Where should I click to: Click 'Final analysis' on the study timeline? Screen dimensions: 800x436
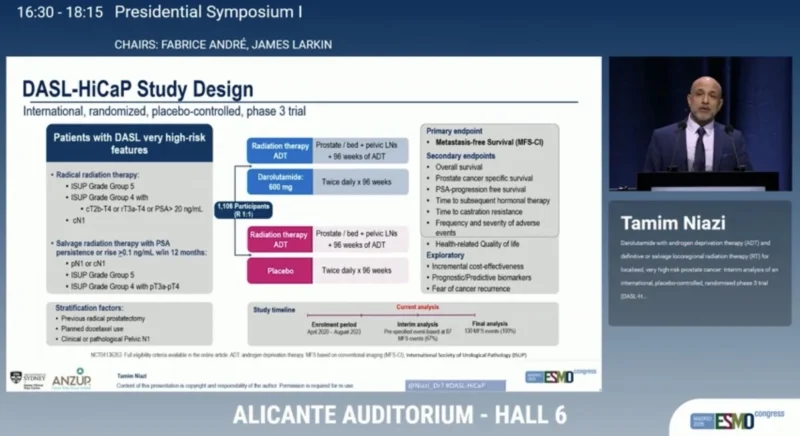tap(490, 324)
